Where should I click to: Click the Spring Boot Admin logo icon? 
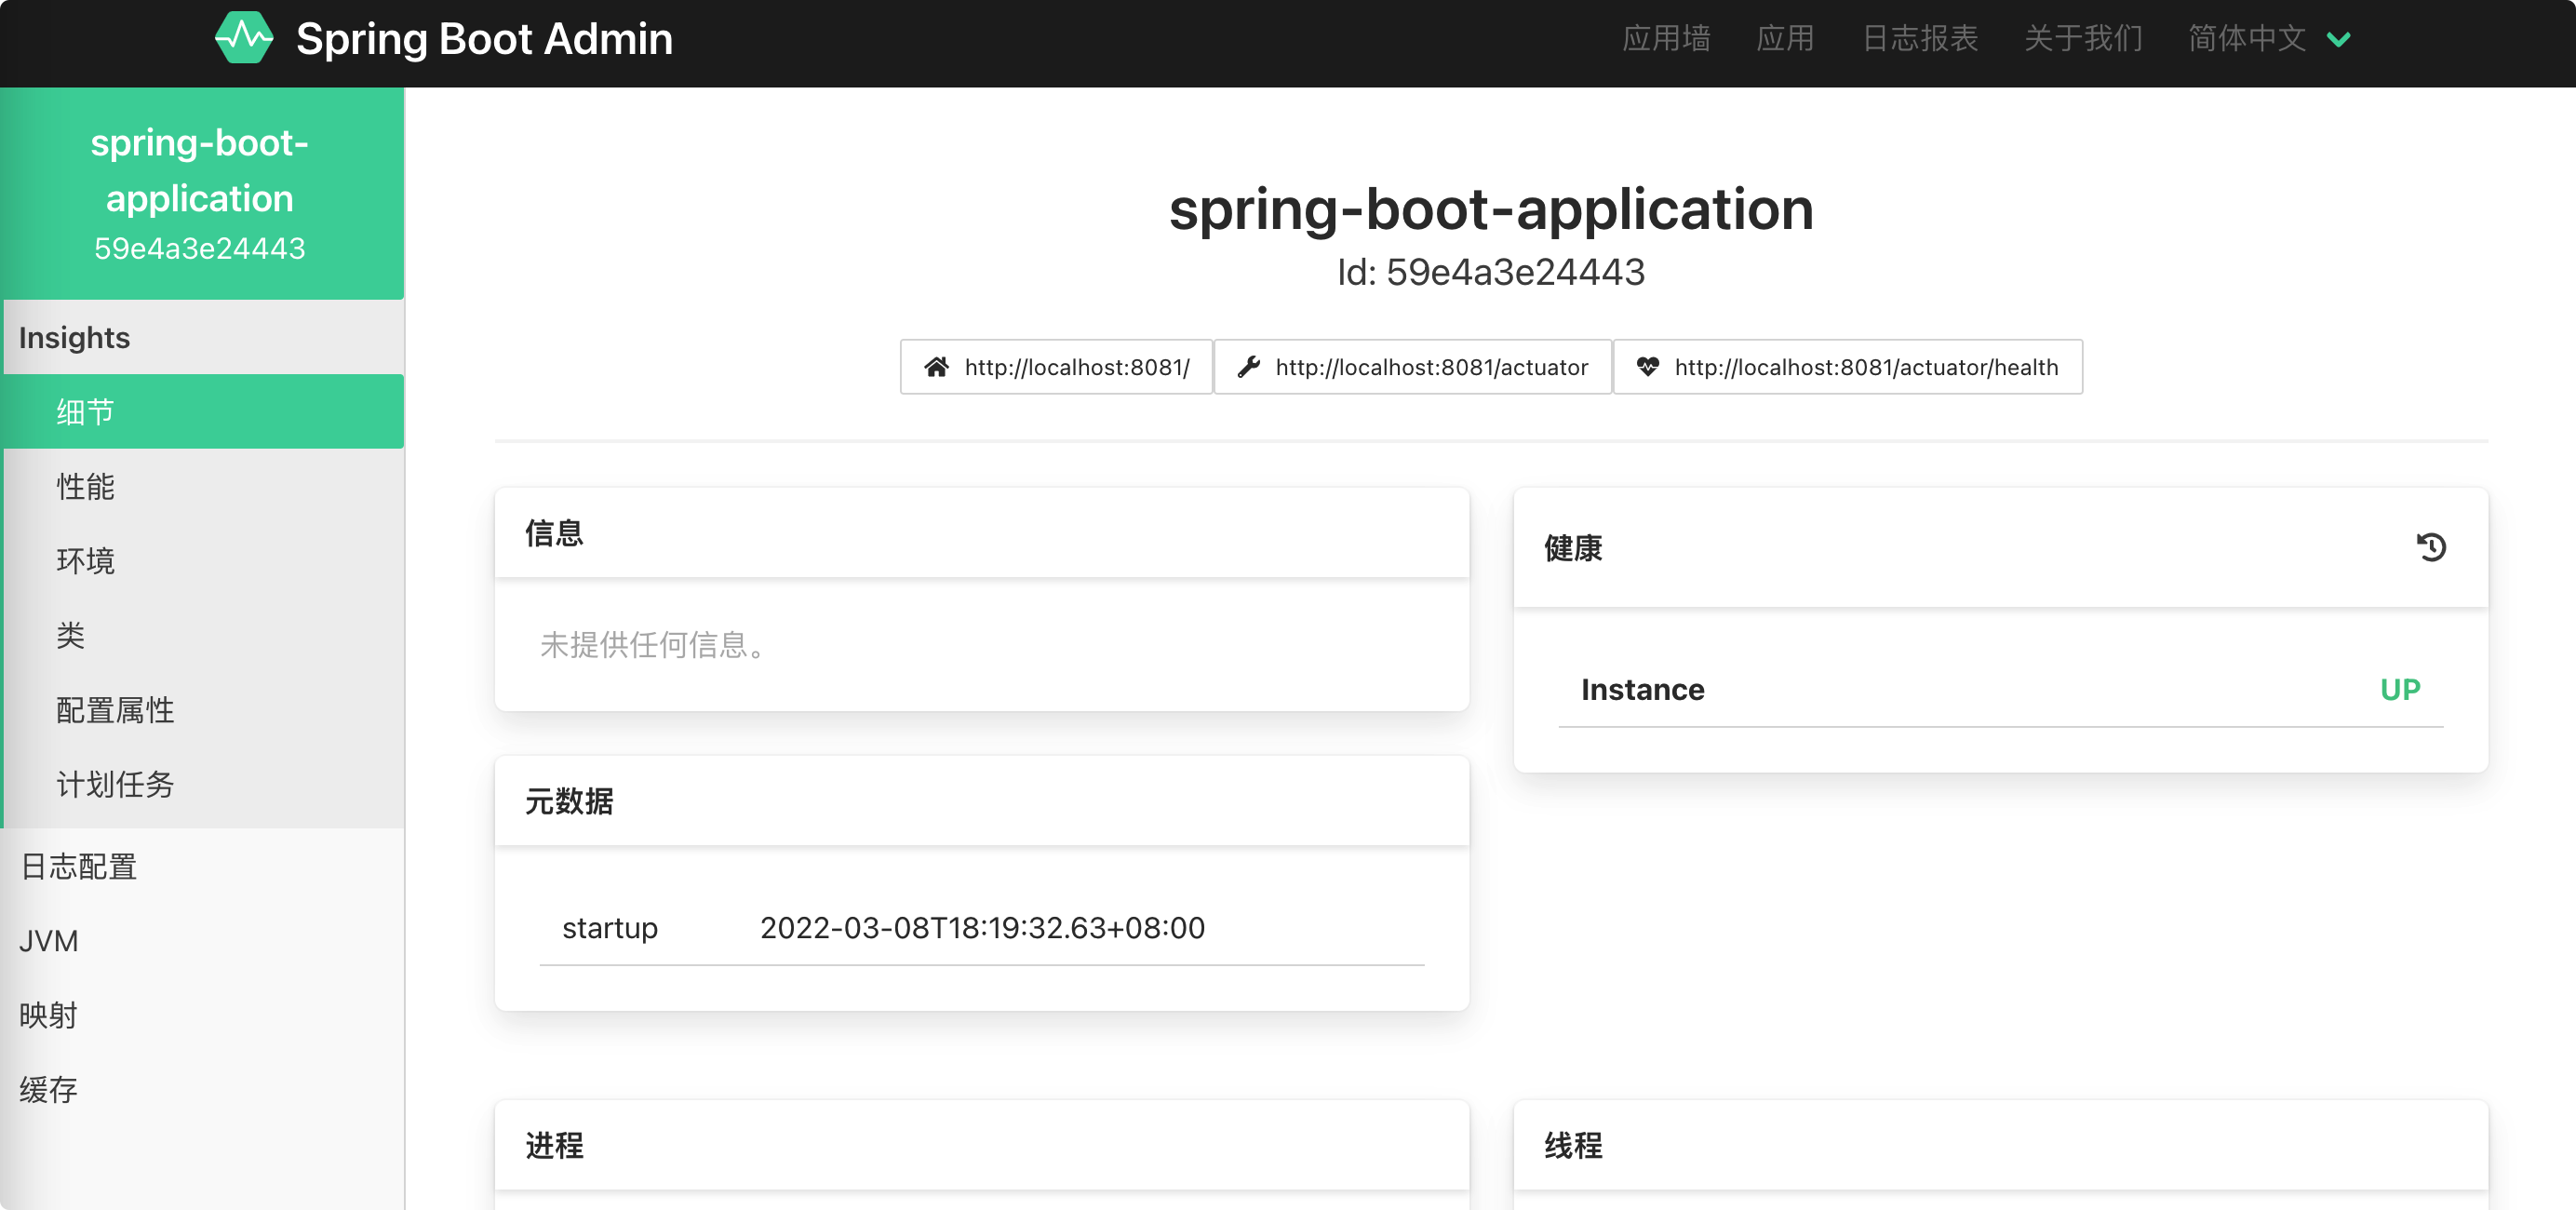click(244, 38)
